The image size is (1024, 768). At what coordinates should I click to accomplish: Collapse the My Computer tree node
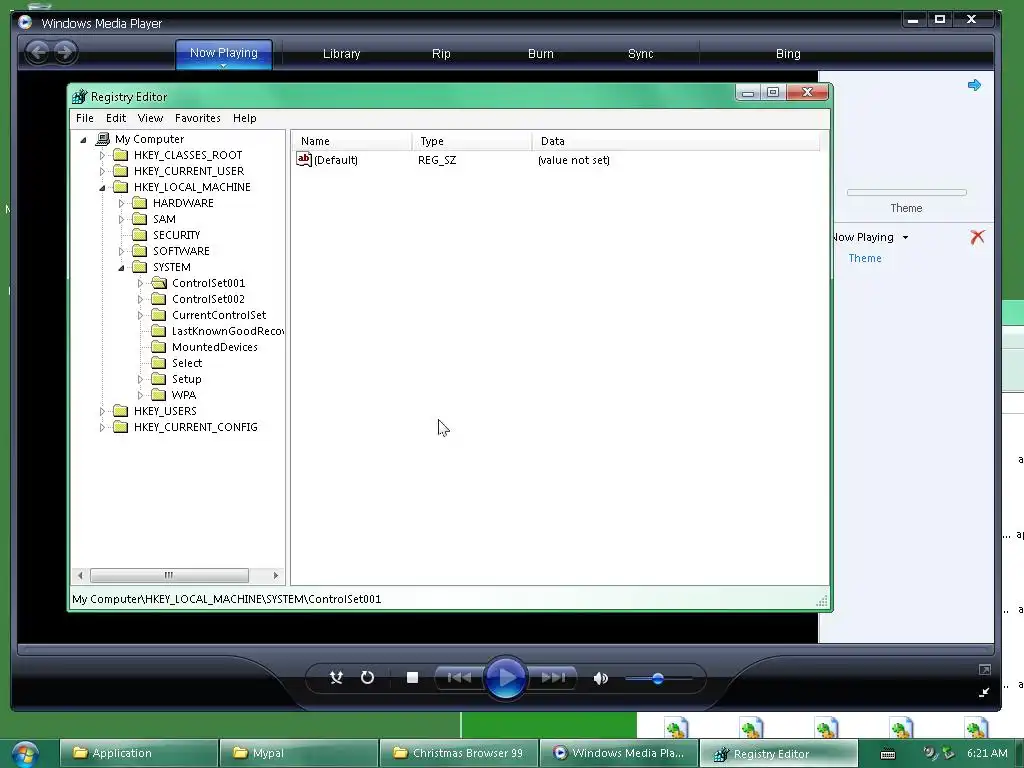[x=83, y=140]
